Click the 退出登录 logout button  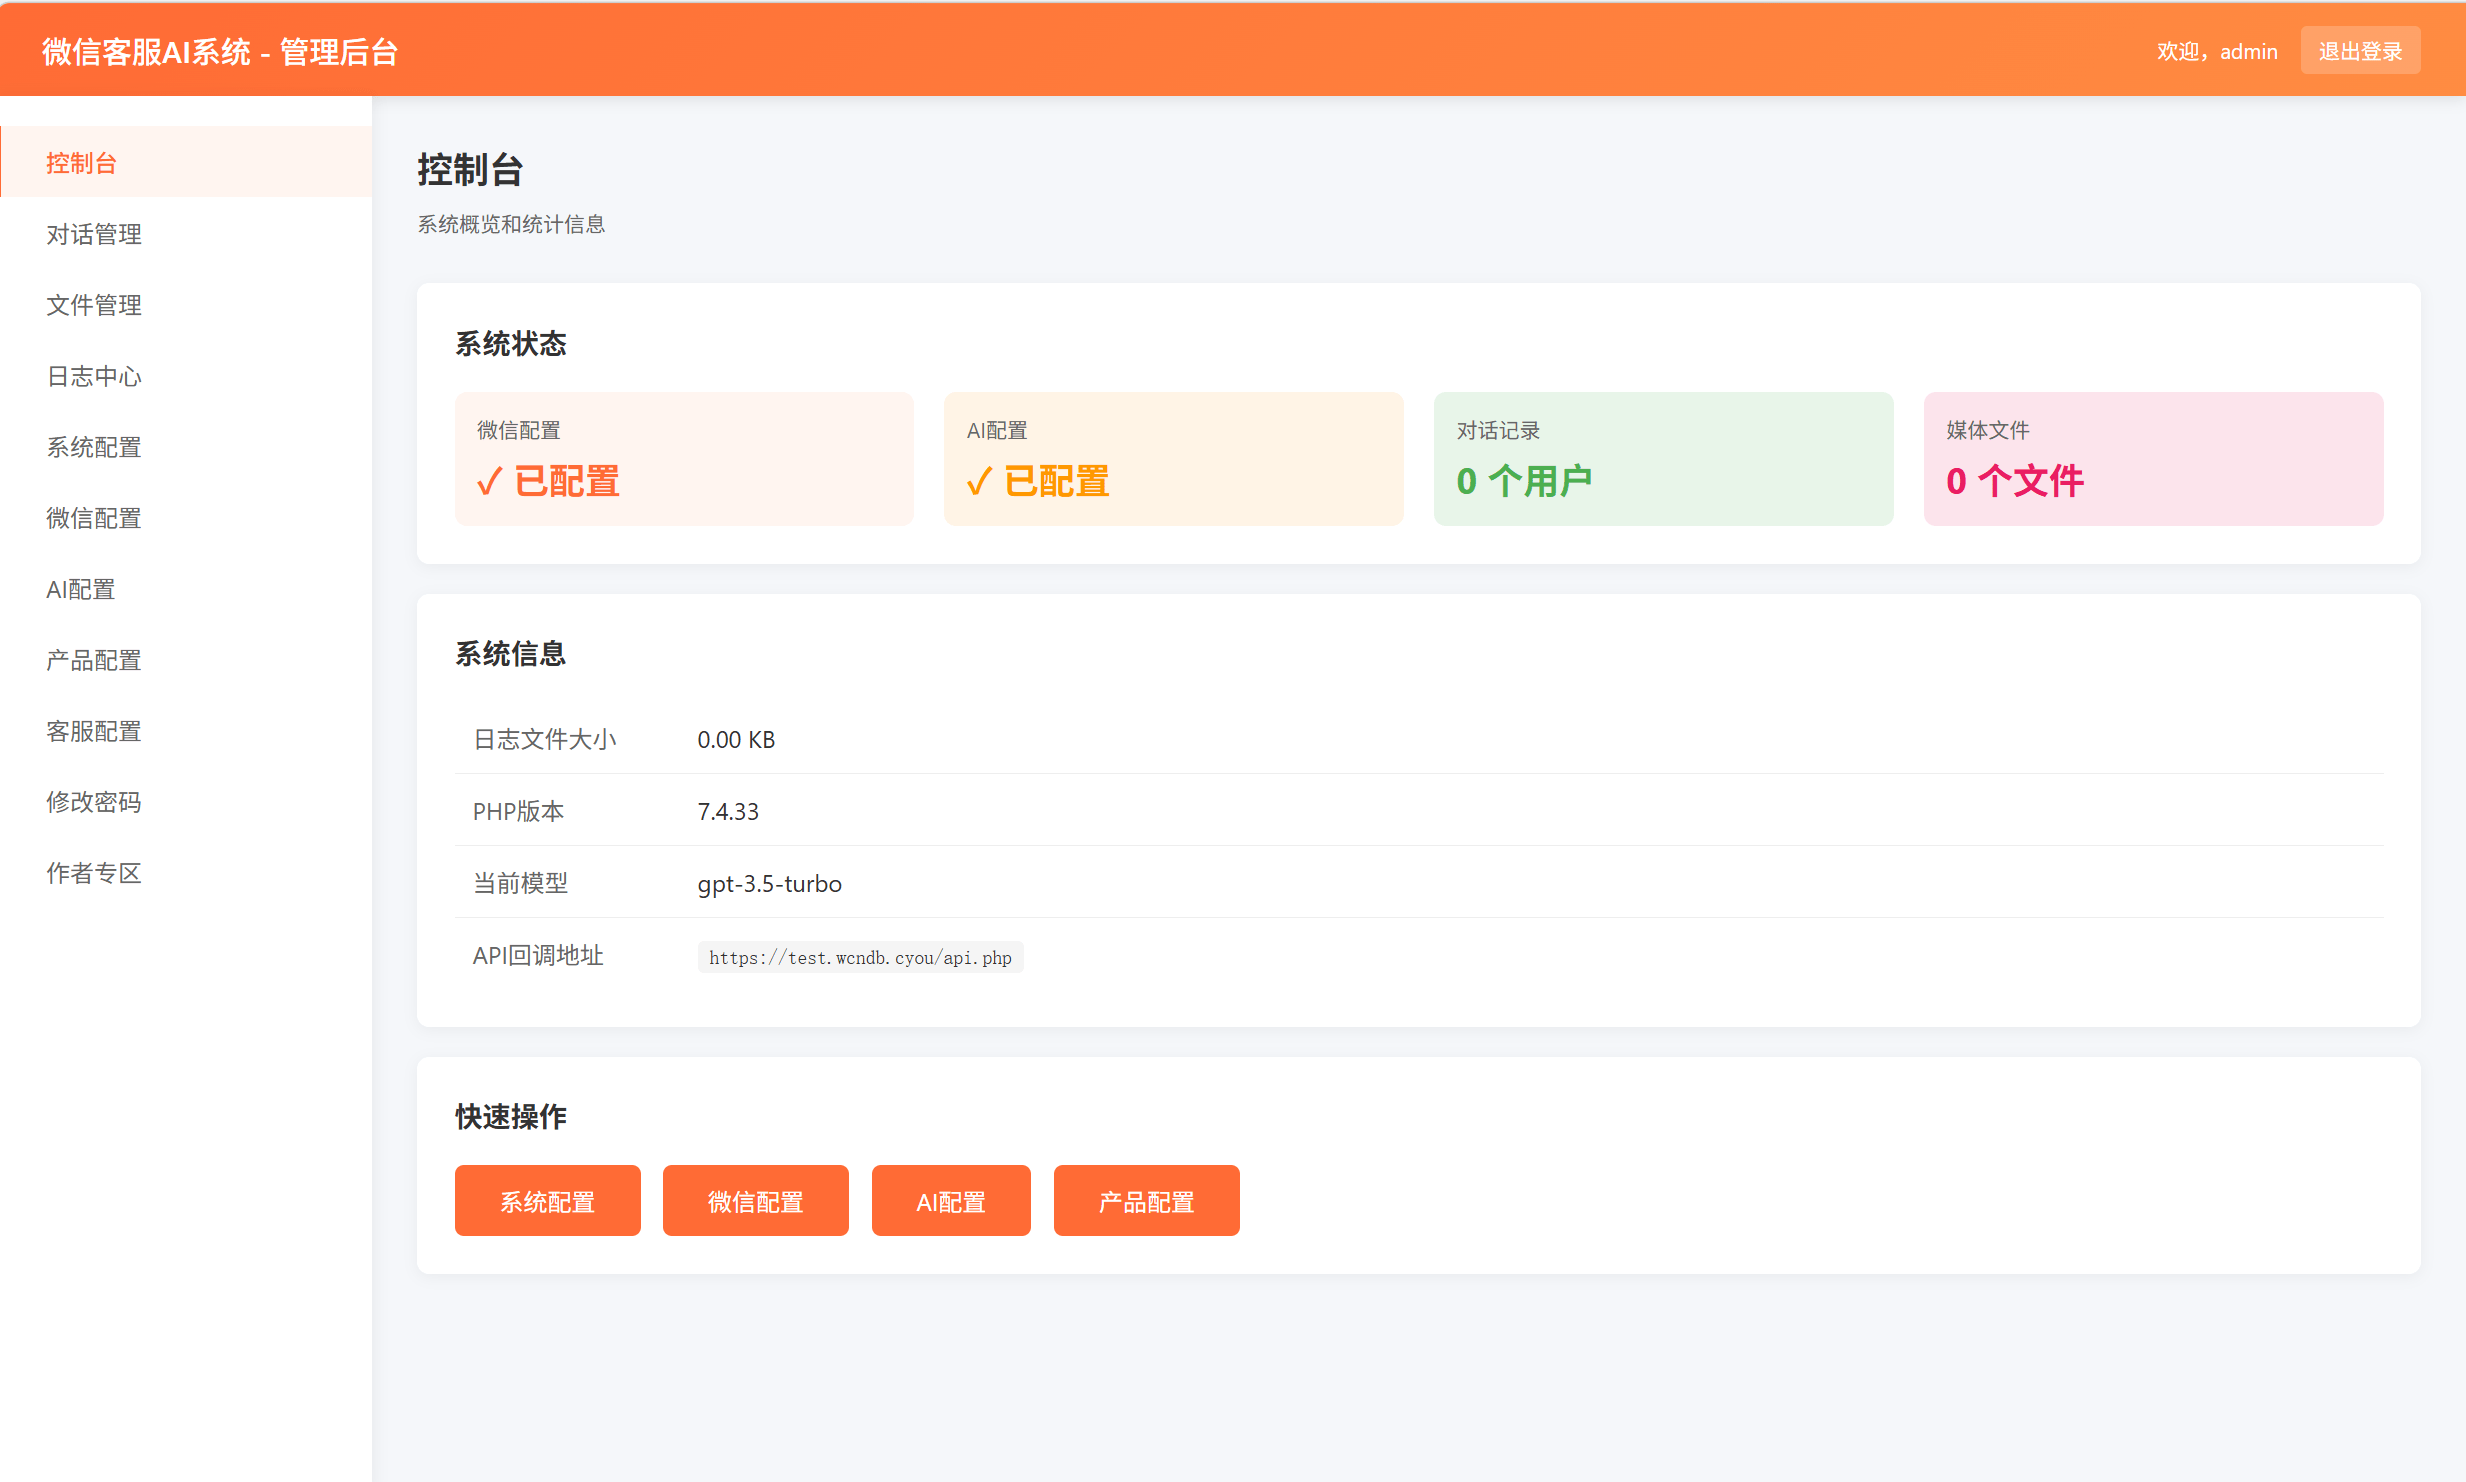(2360, 49)
